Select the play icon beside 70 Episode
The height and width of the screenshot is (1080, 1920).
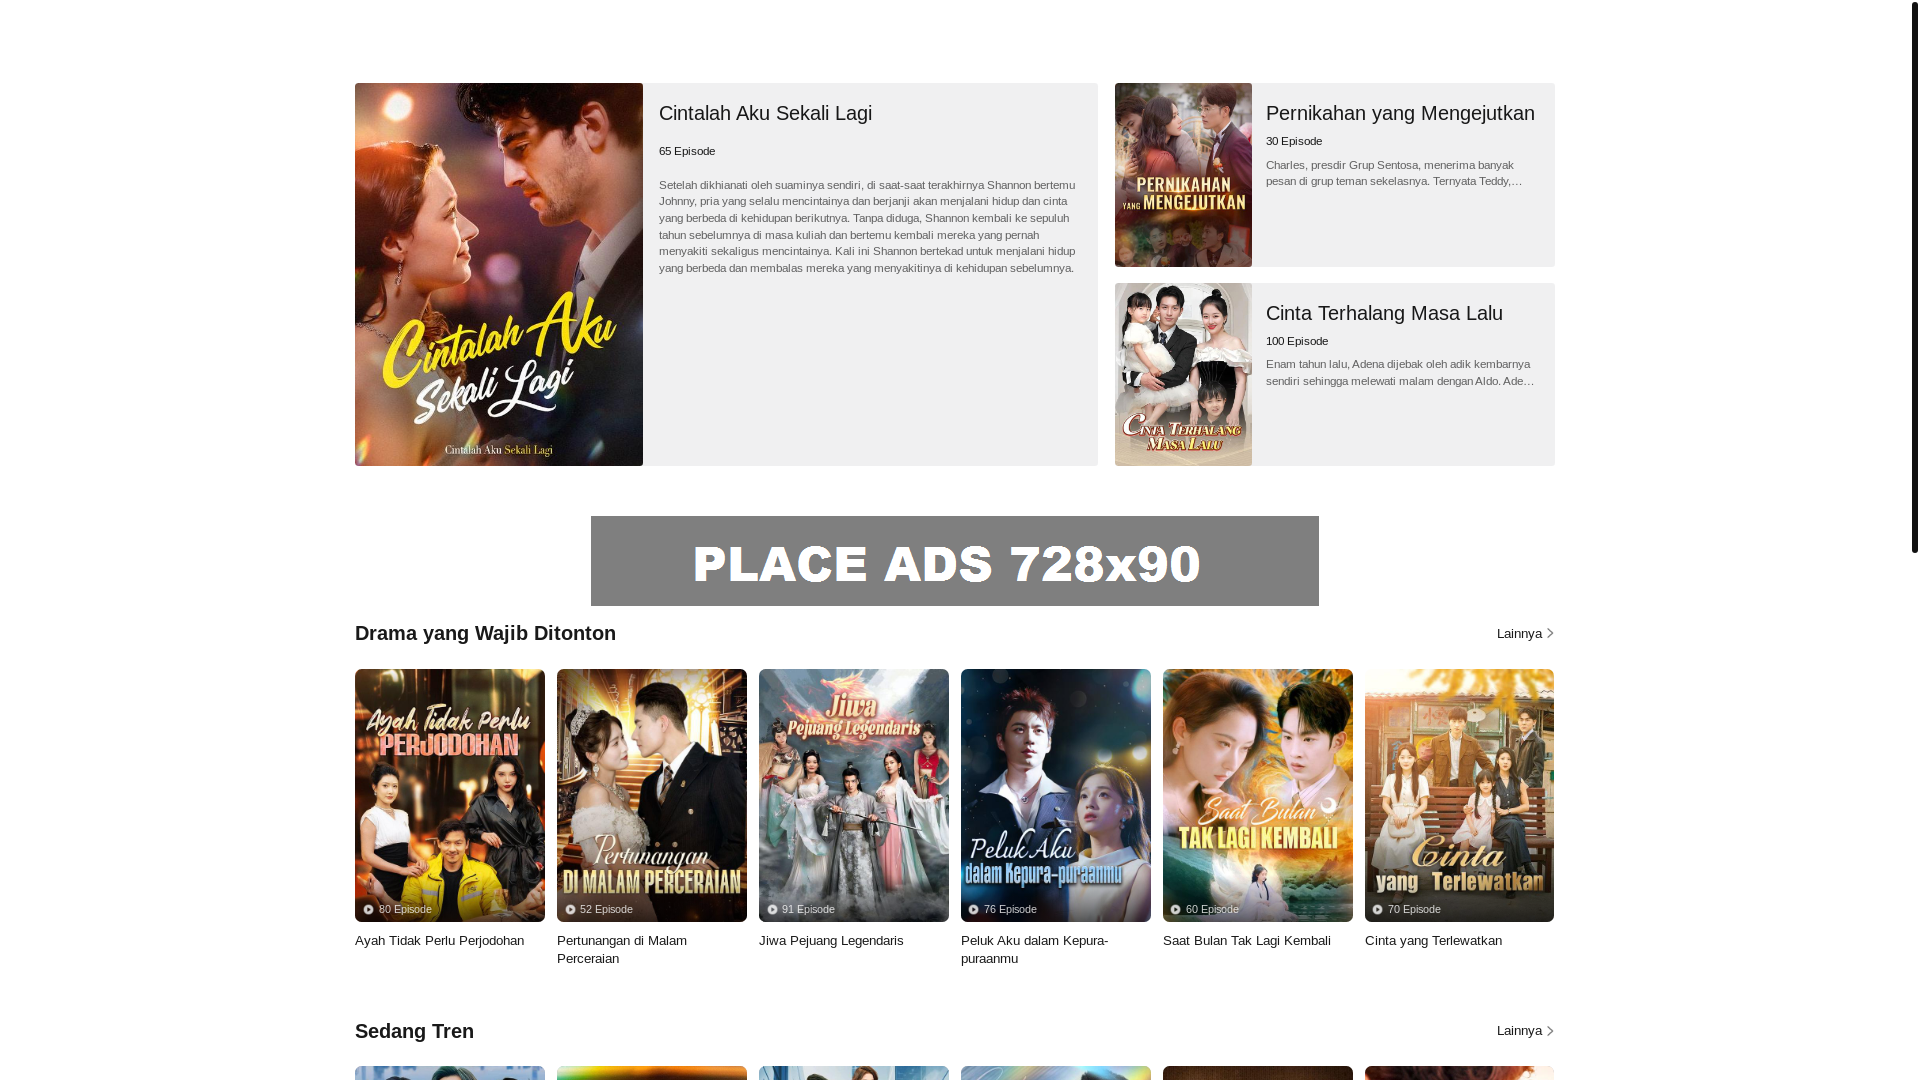pyautogui.click(x=1378, y=910)
